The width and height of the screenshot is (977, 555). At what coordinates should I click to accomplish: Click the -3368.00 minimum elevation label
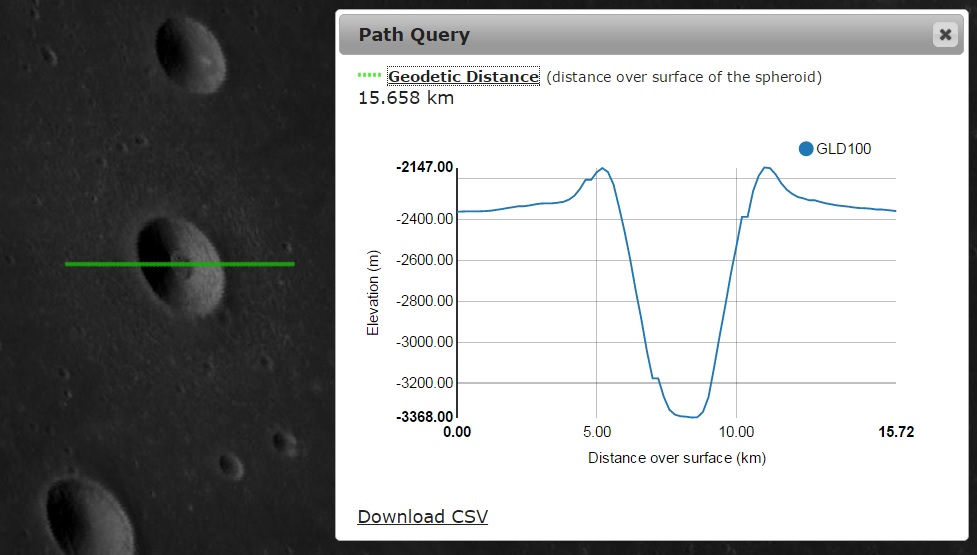[425, 416]
